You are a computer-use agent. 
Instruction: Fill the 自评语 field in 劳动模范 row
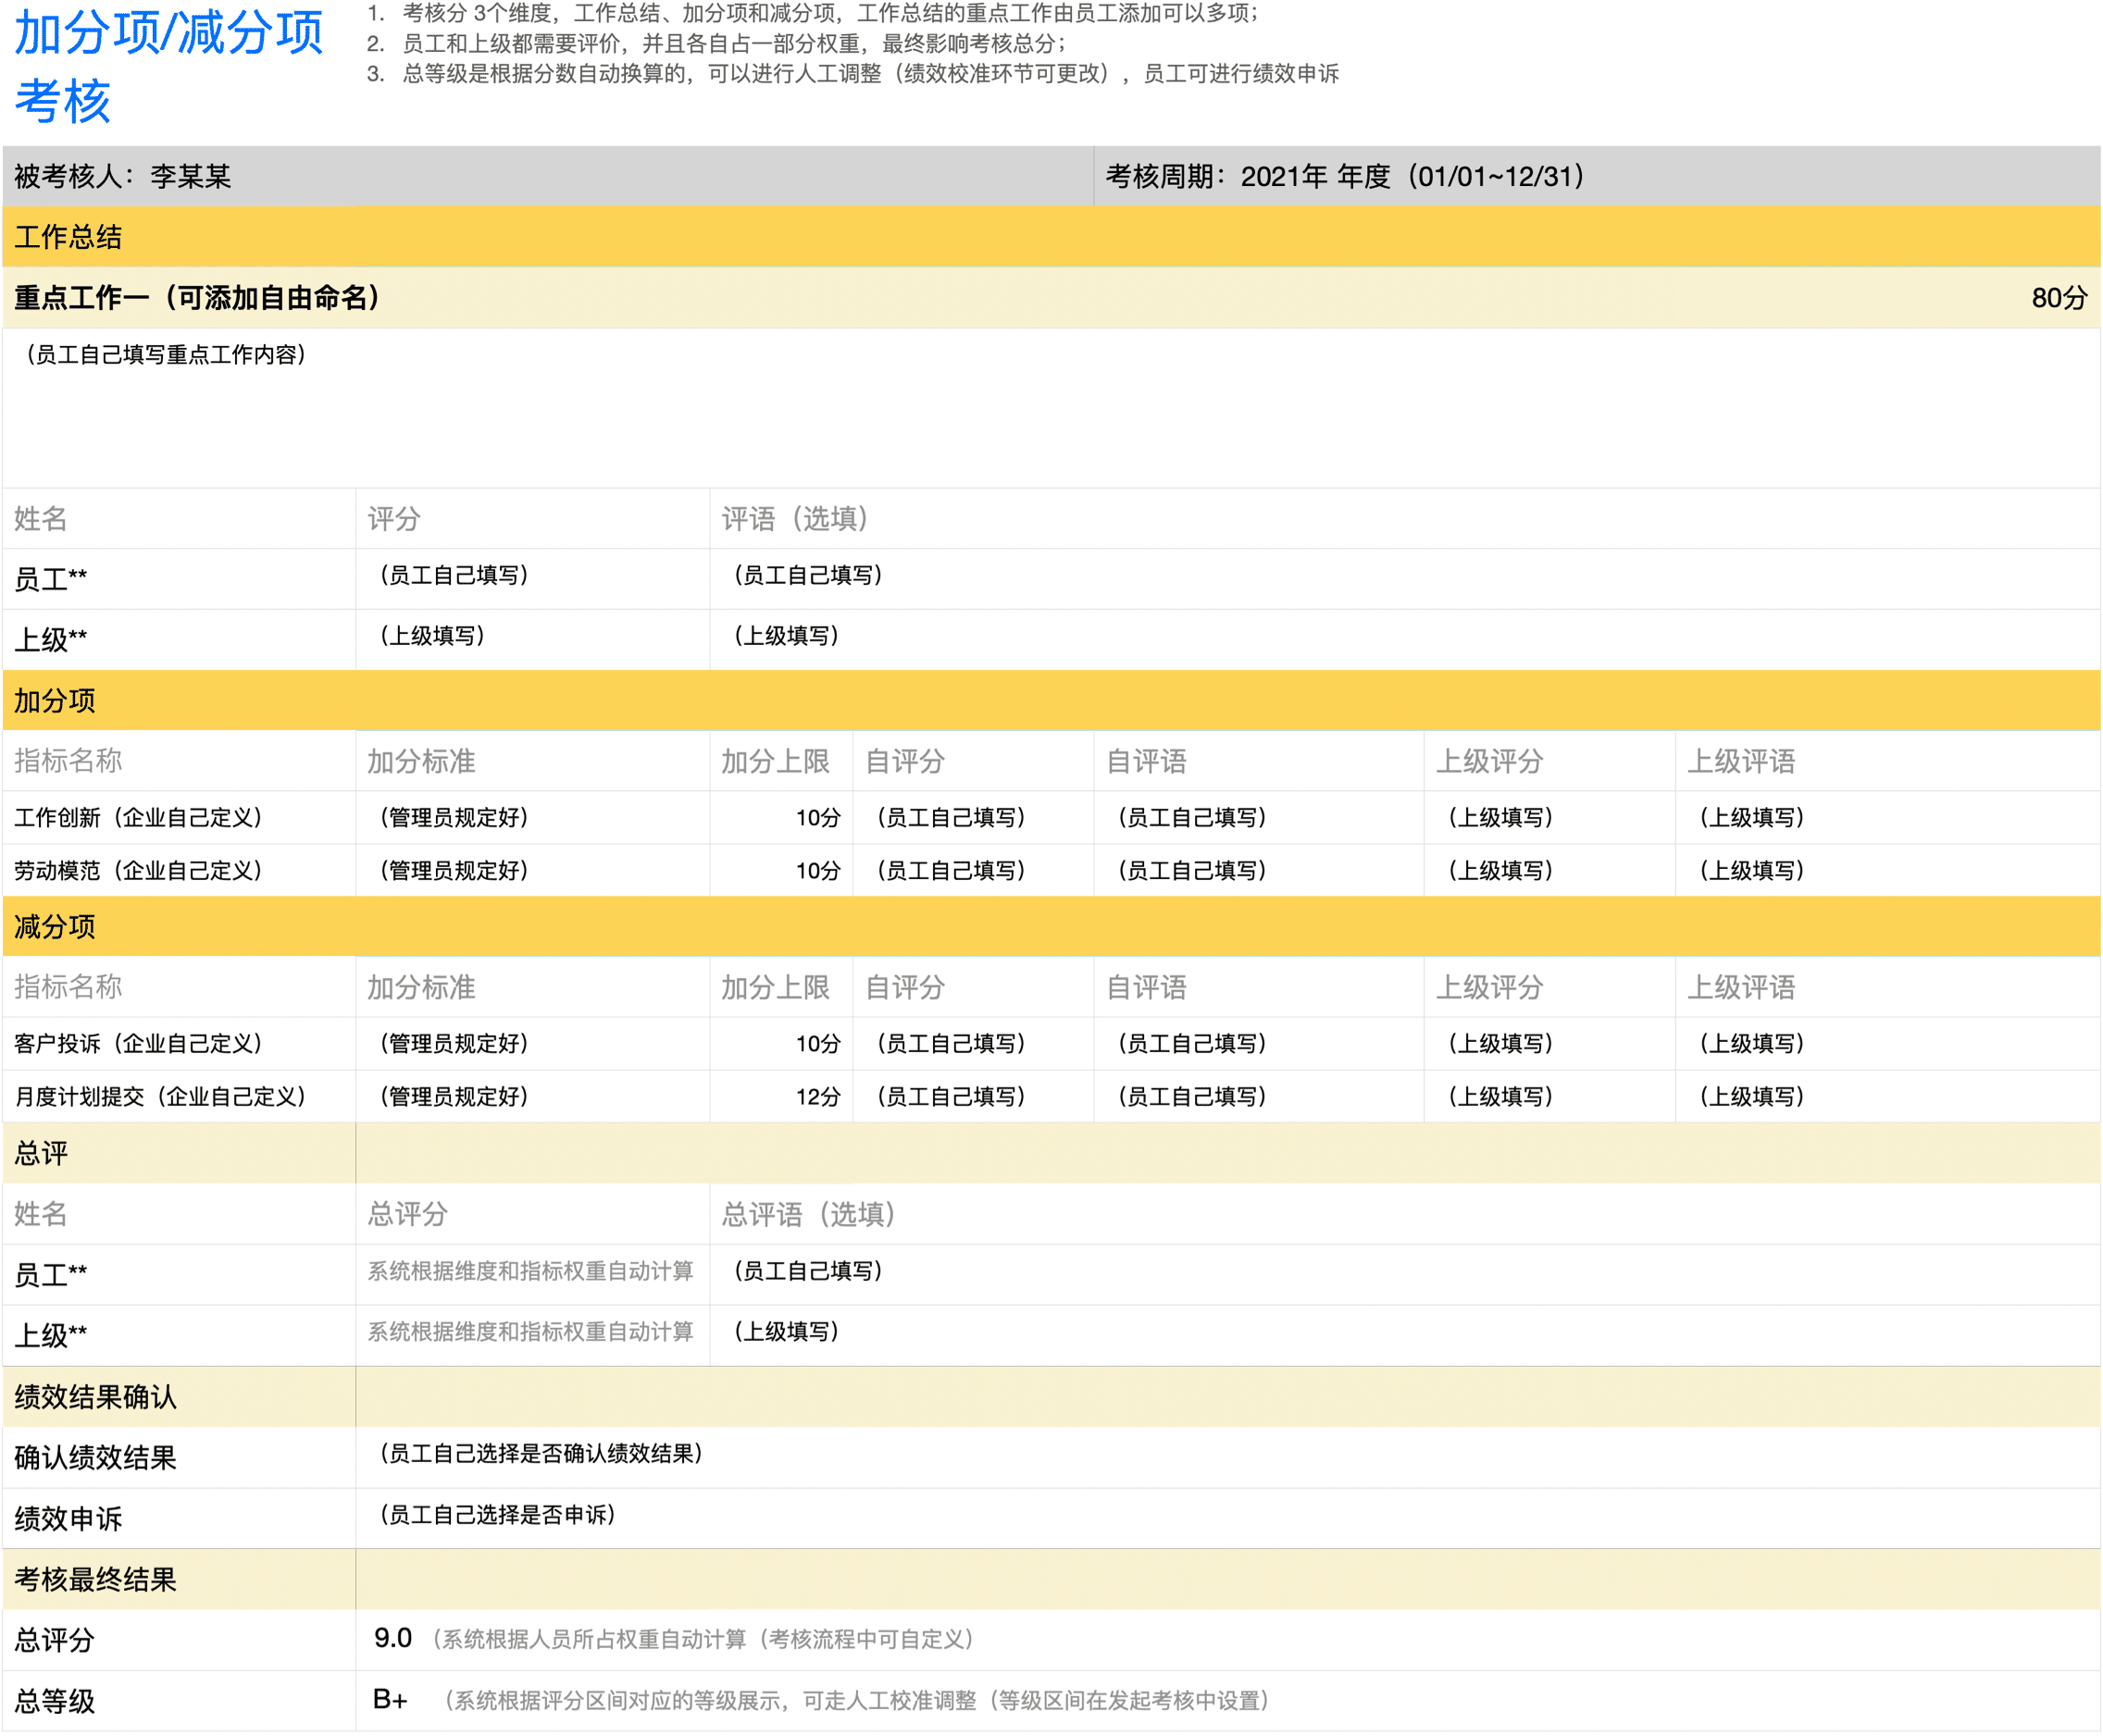click(1259, 871)
